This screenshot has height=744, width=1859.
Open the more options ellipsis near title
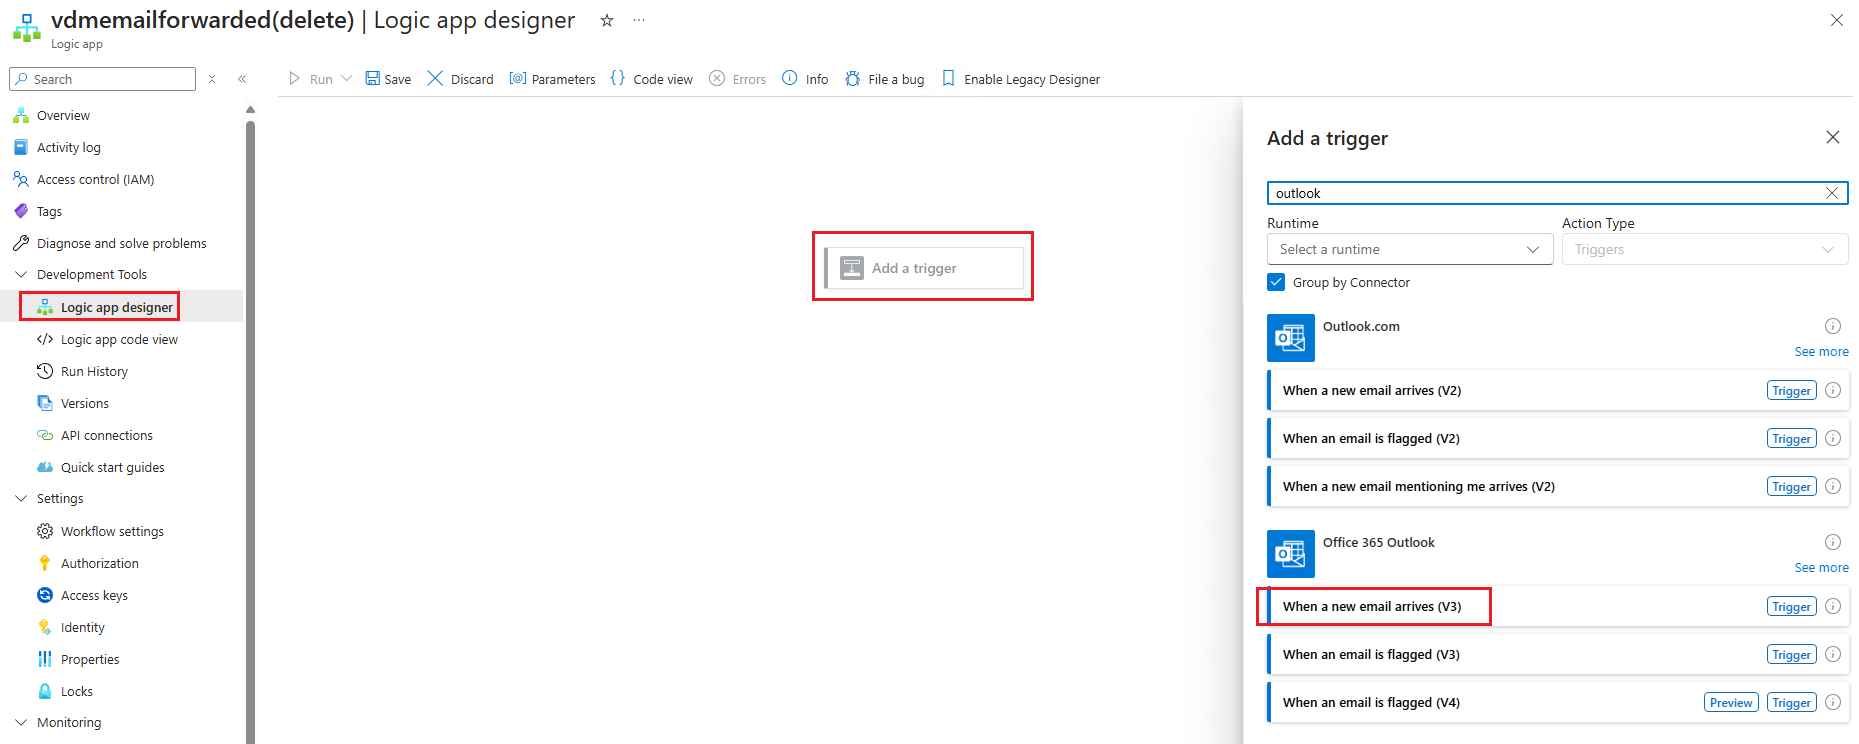639,20
